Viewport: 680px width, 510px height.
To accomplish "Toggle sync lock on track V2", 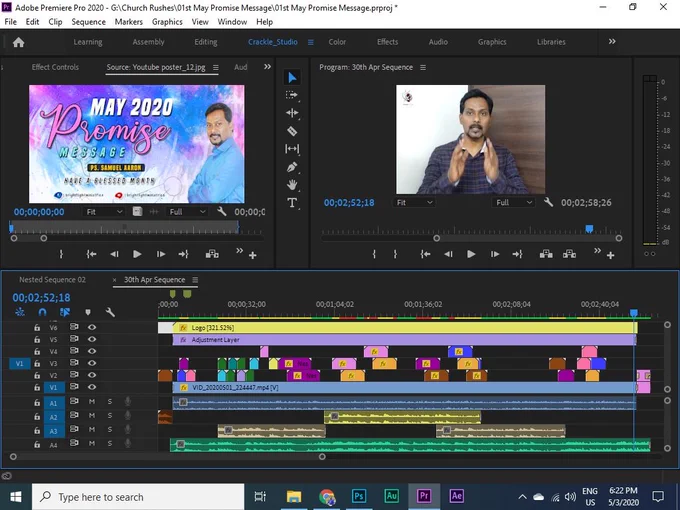I will click(x=74, y=375).
